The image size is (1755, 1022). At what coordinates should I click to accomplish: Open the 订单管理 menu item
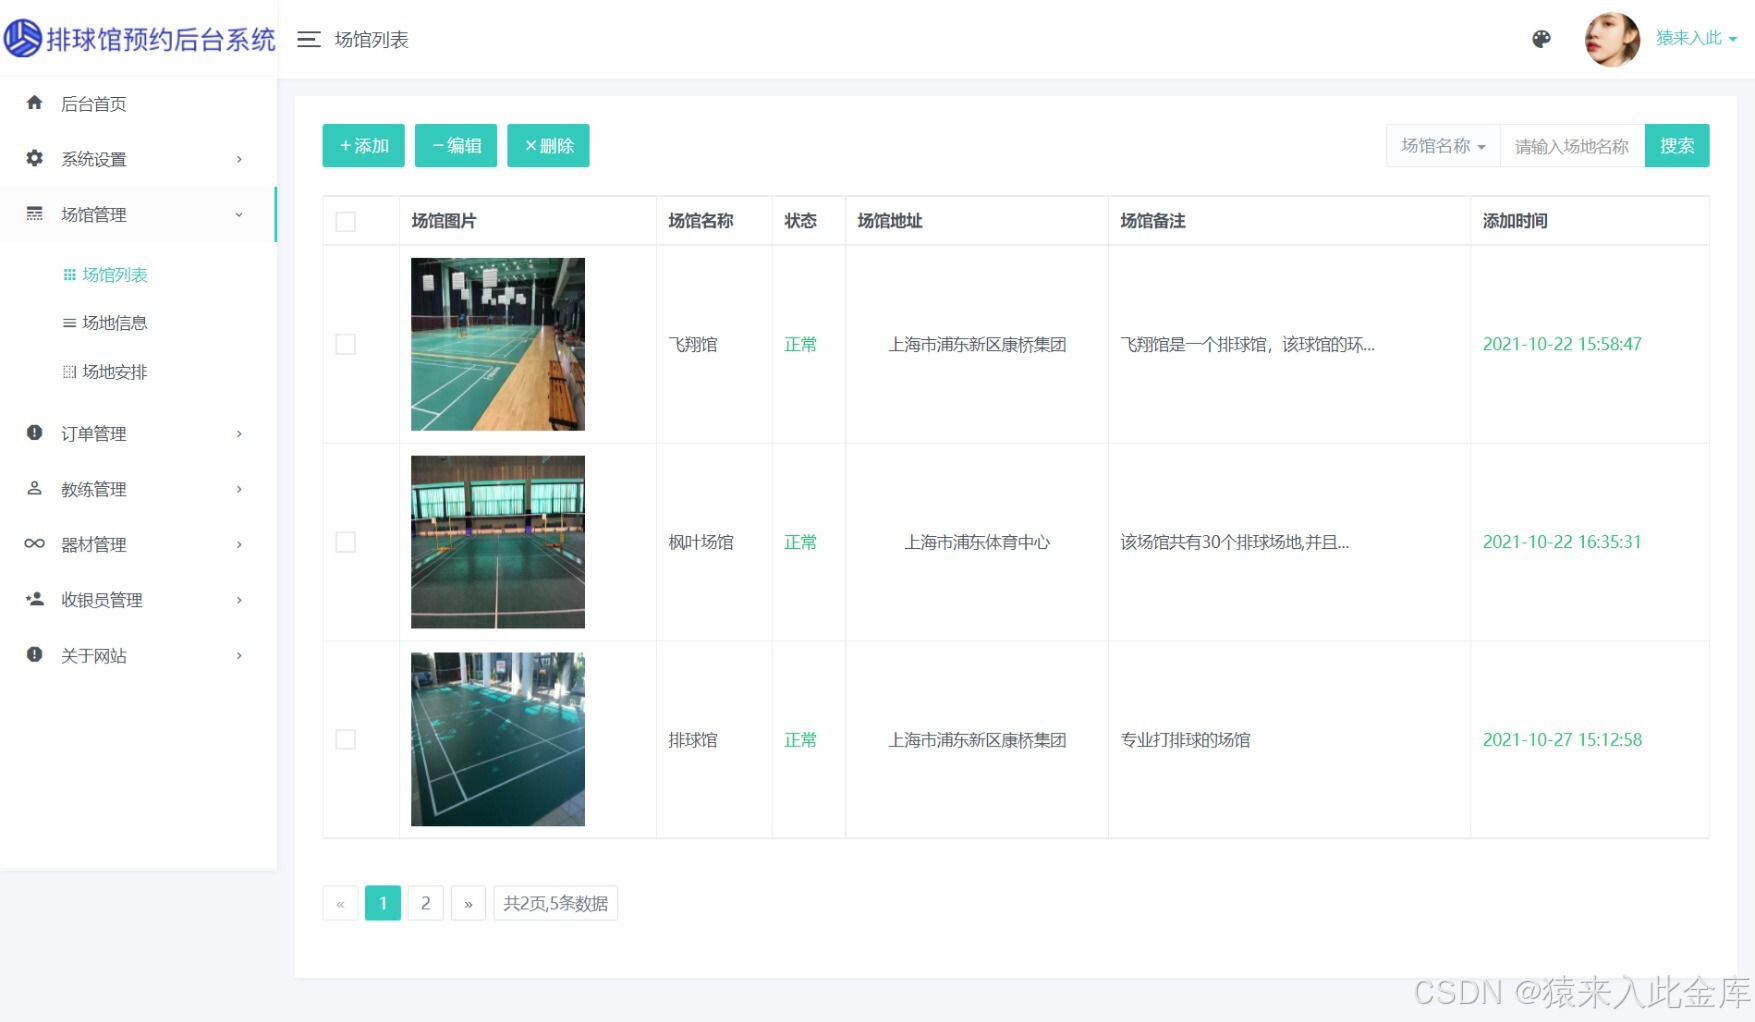tap(138, 433)
